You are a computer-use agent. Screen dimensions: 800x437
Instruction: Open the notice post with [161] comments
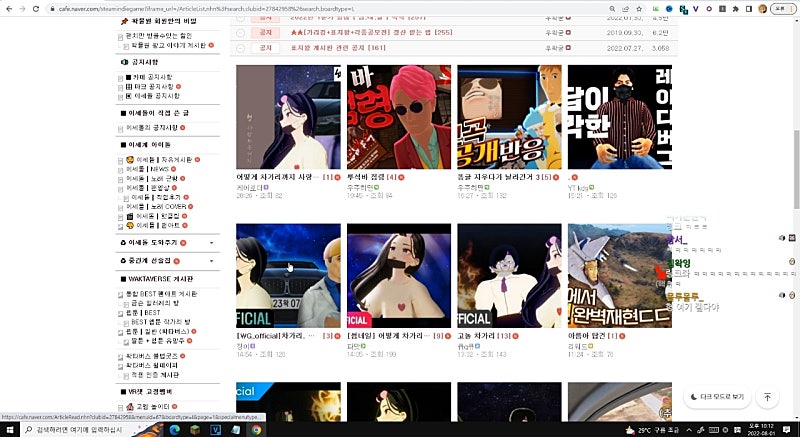pyautogui.click(x=338, y=48)
